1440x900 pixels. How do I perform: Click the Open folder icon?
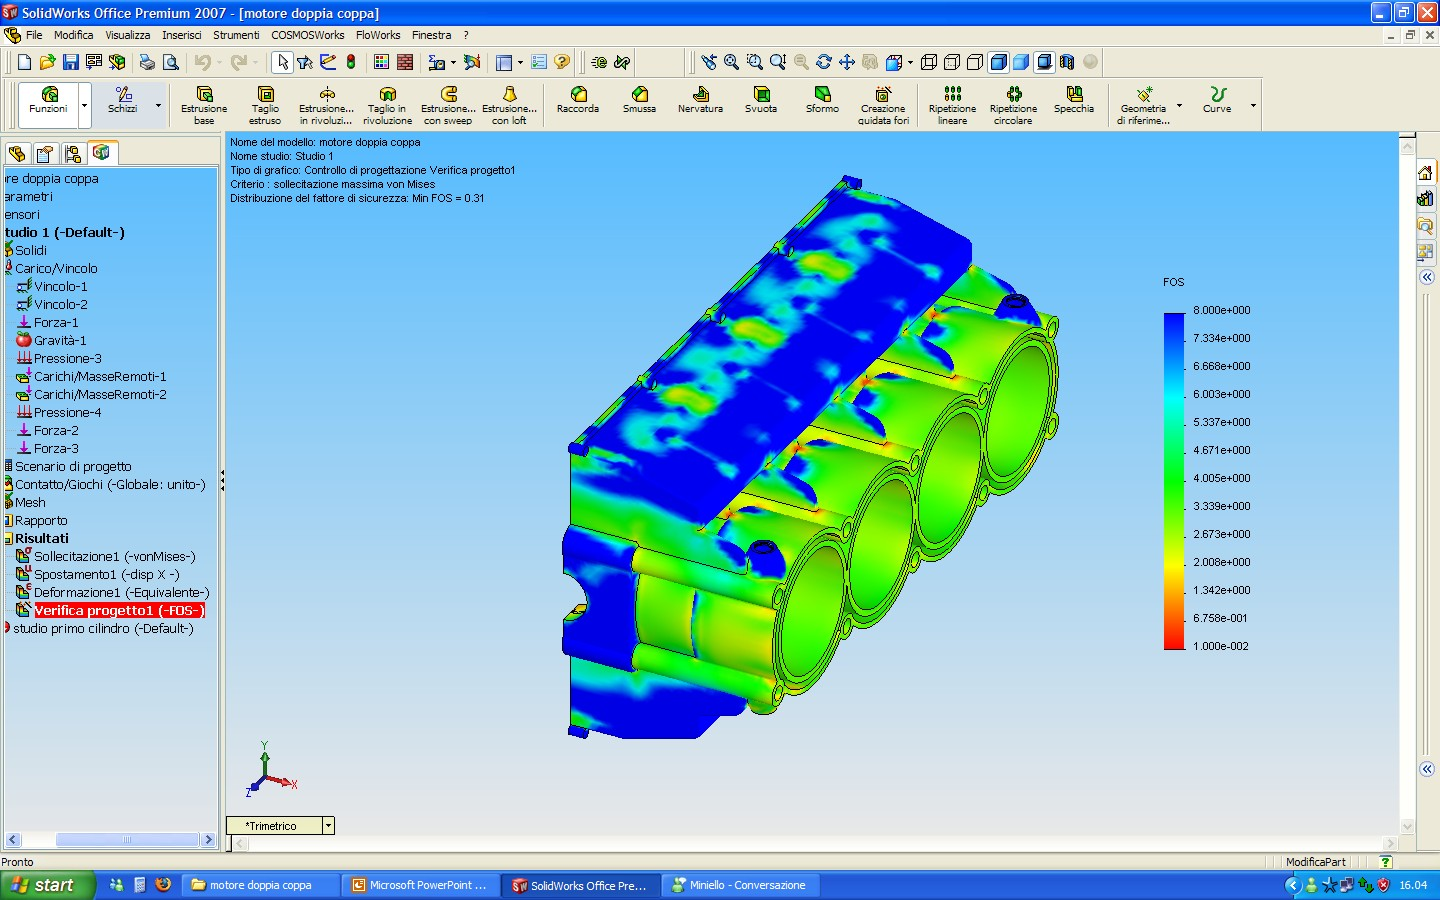47,62
